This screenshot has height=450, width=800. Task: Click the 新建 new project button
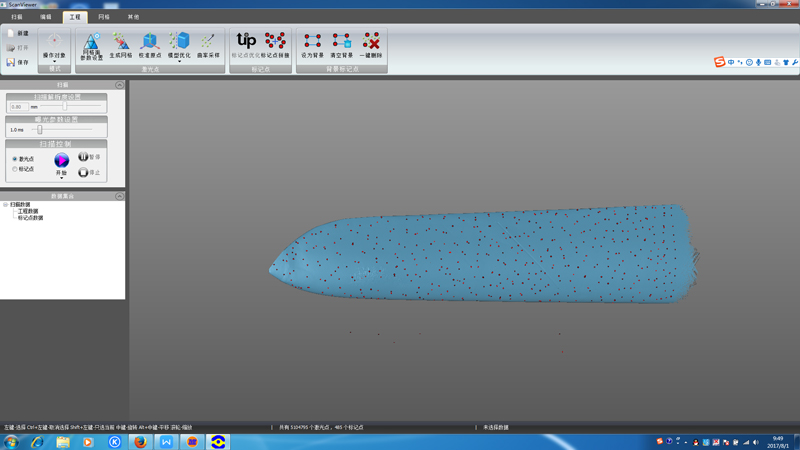tap(17, 33)
